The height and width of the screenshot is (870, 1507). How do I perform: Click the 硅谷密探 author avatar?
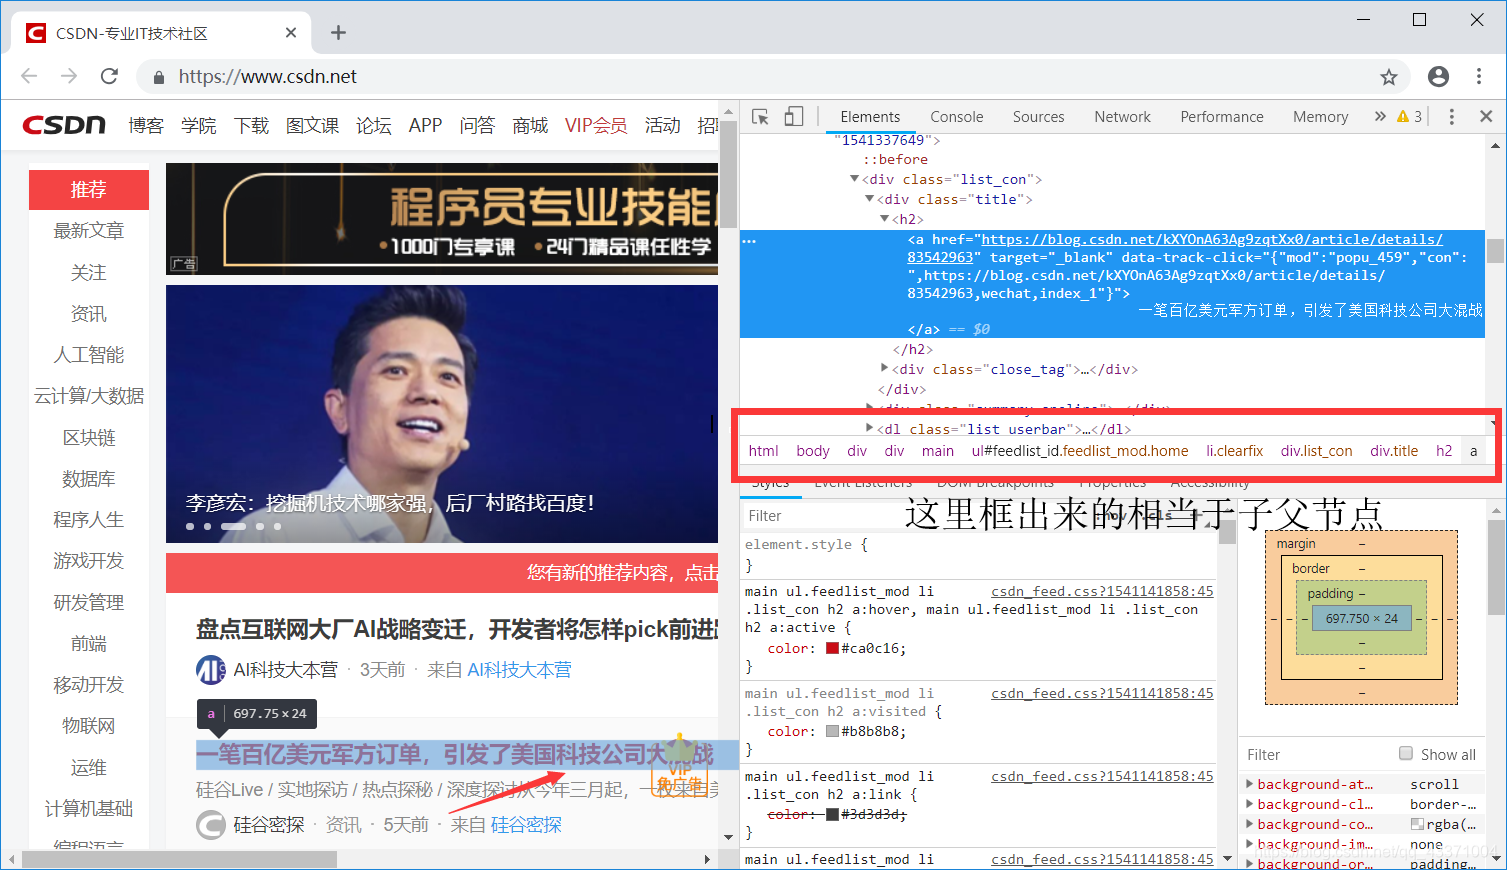pos(211,825)
